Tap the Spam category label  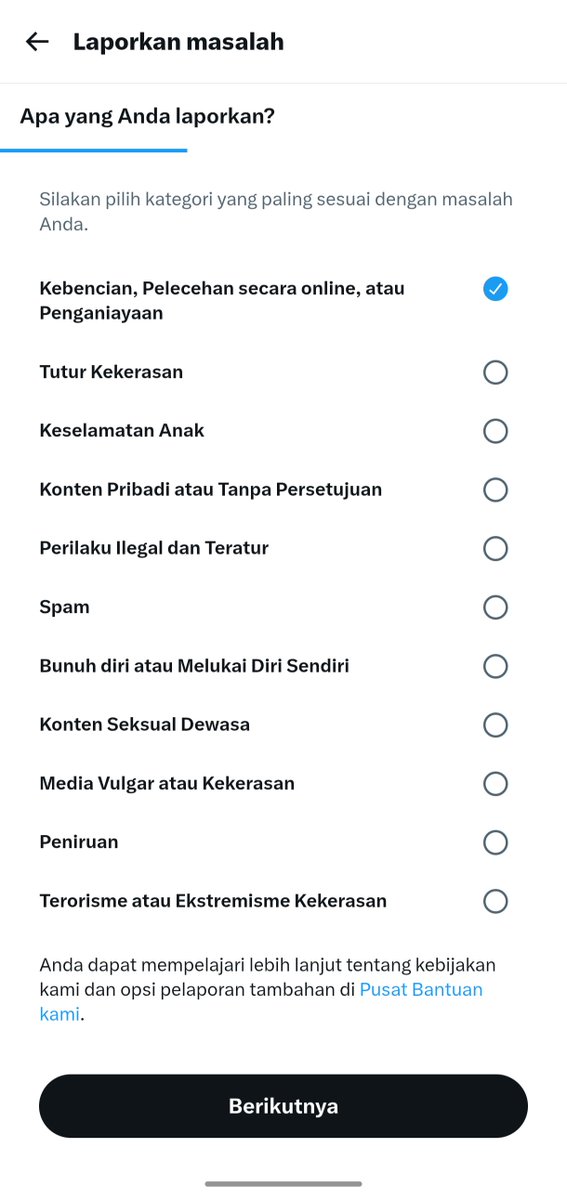pos(64,607)
